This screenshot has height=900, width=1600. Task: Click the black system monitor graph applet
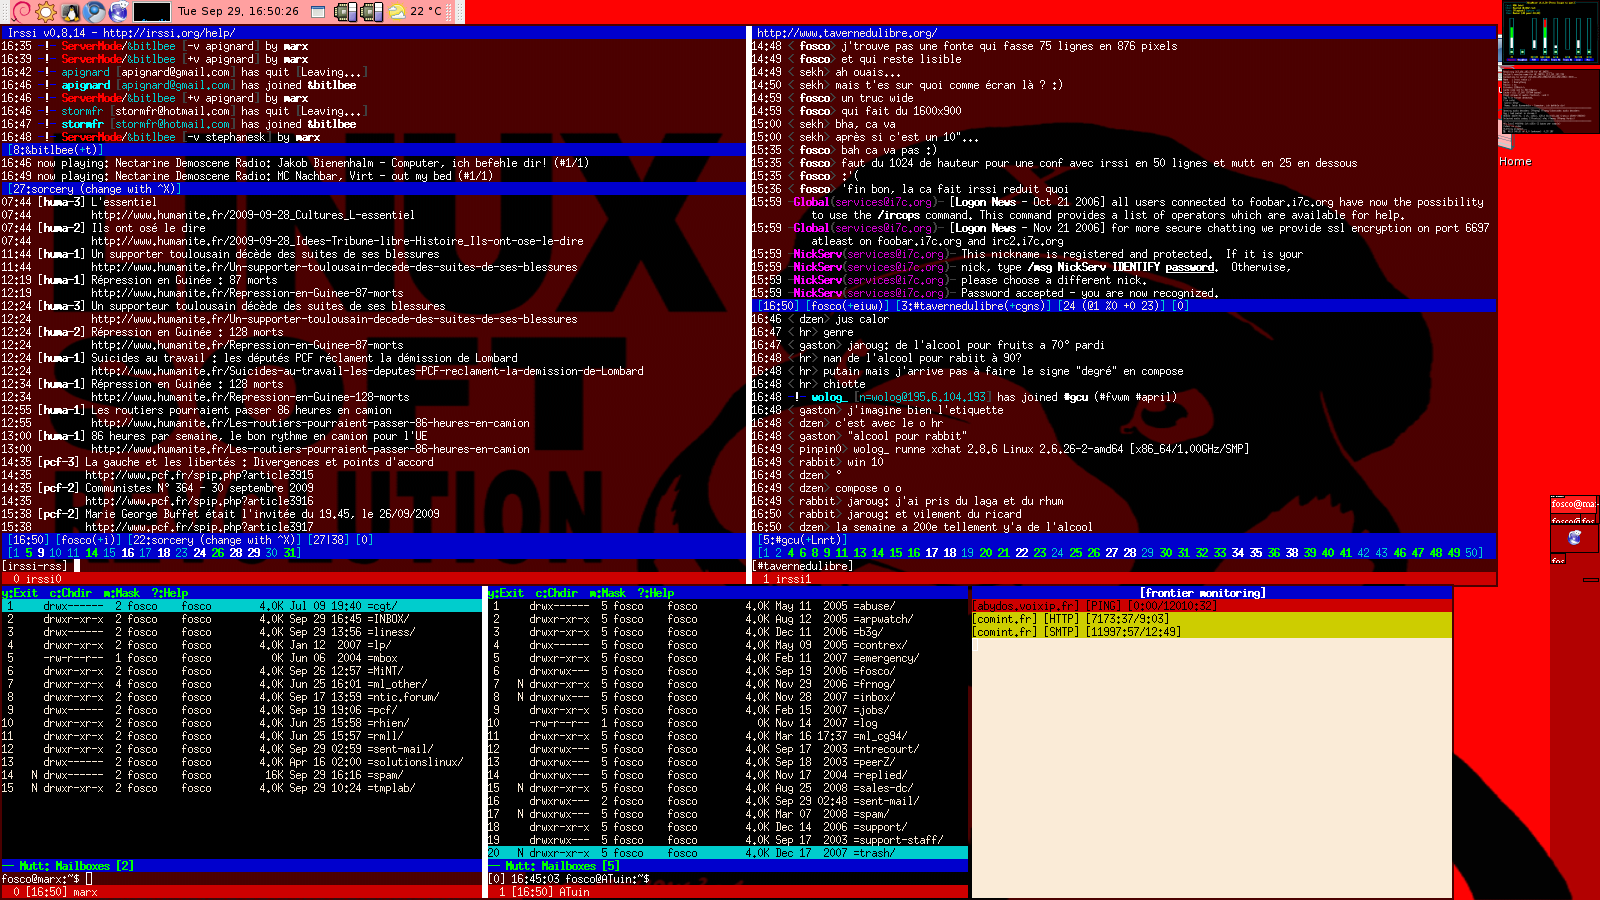152,12
